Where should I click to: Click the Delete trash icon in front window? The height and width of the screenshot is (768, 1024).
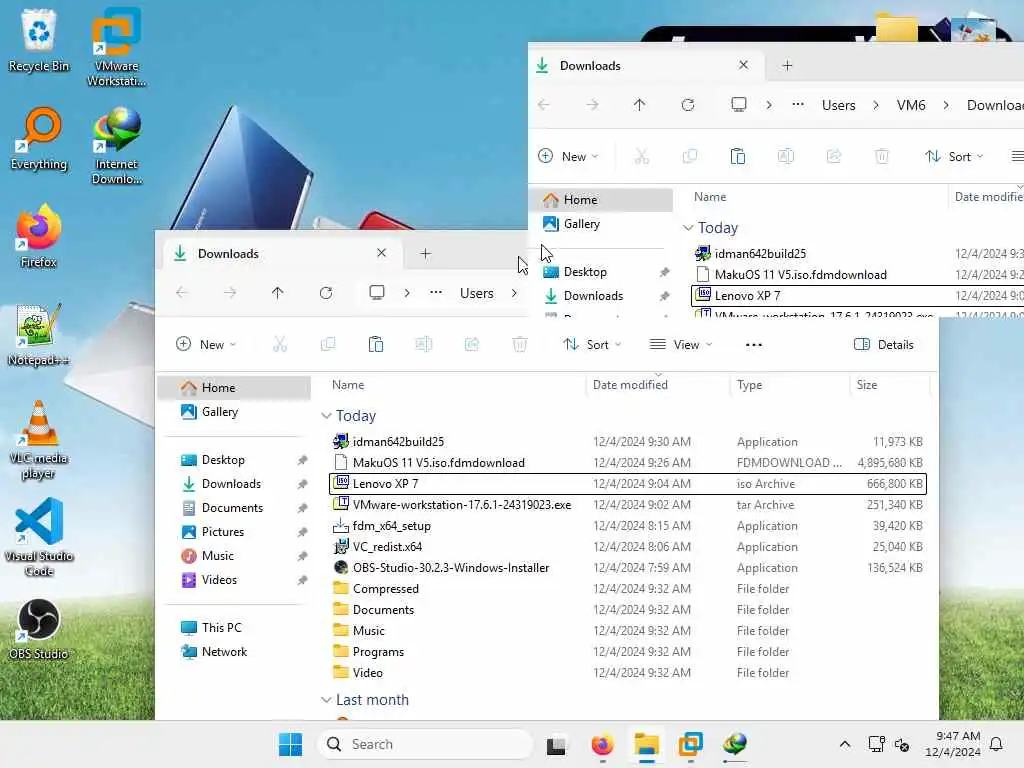[x=519, y=344]
